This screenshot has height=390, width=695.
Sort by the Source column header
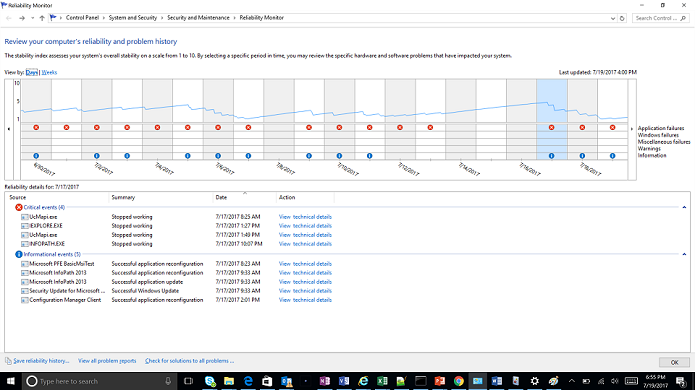coord(57,198)
